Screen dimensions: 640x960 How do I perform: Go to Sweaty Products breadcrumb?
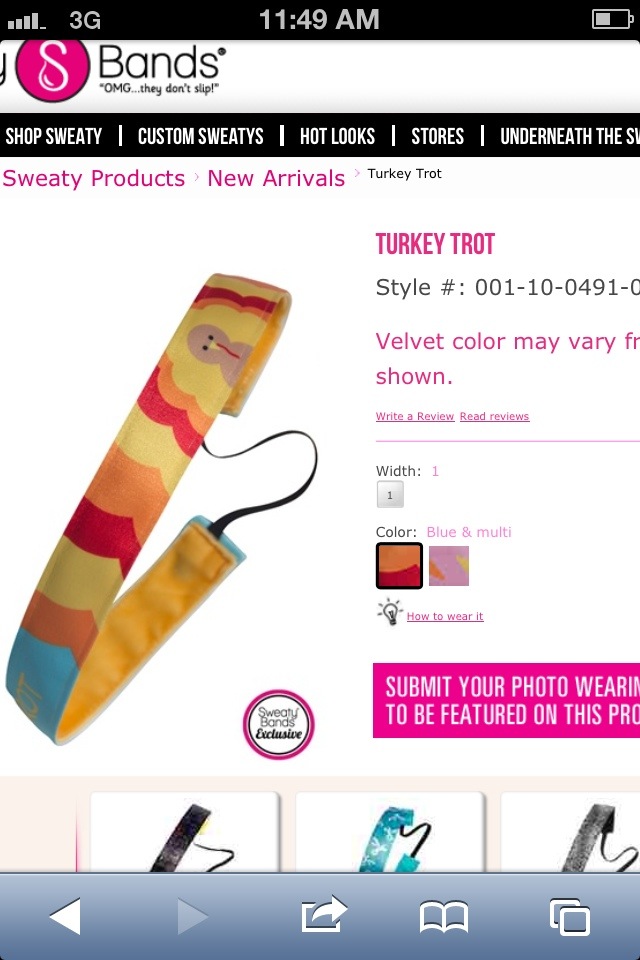[94, 178]
